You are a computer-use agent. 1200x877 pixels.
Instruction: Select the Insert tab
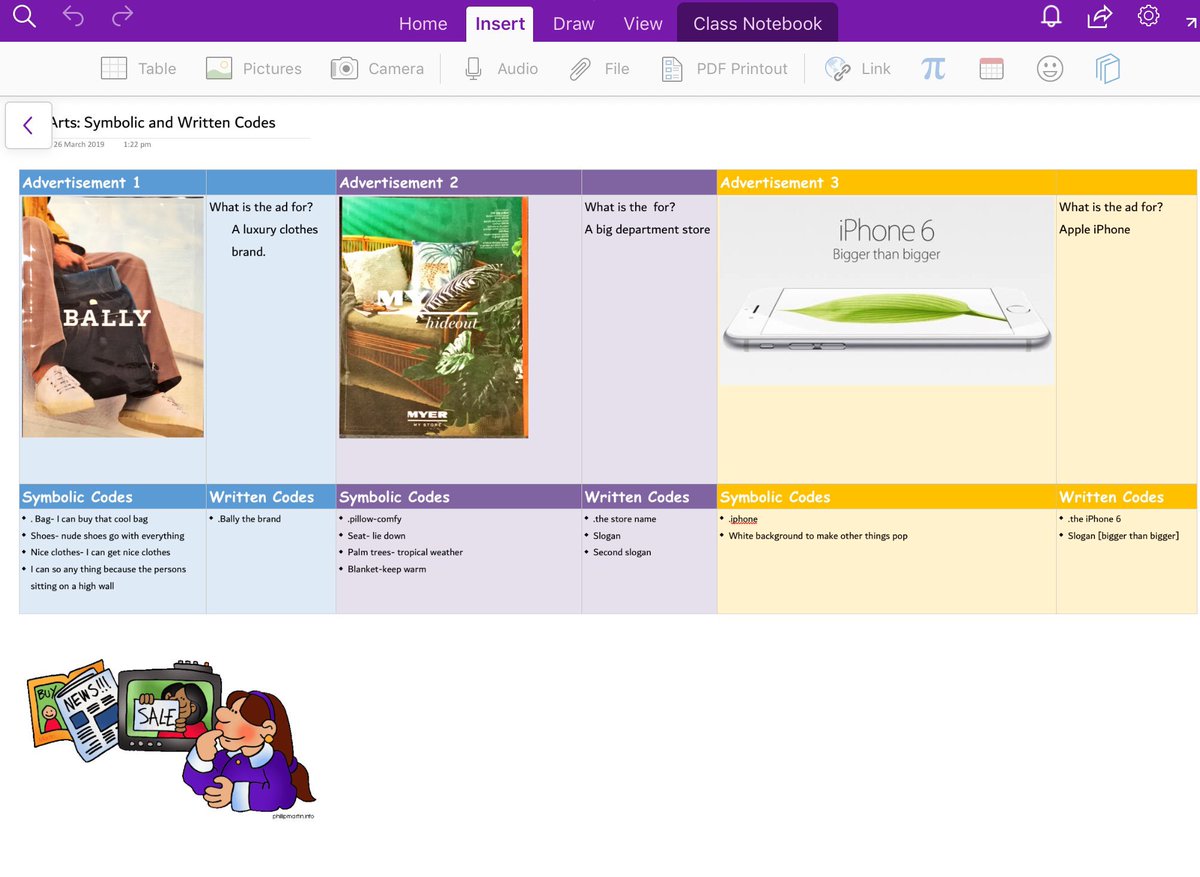pos(499,23)
